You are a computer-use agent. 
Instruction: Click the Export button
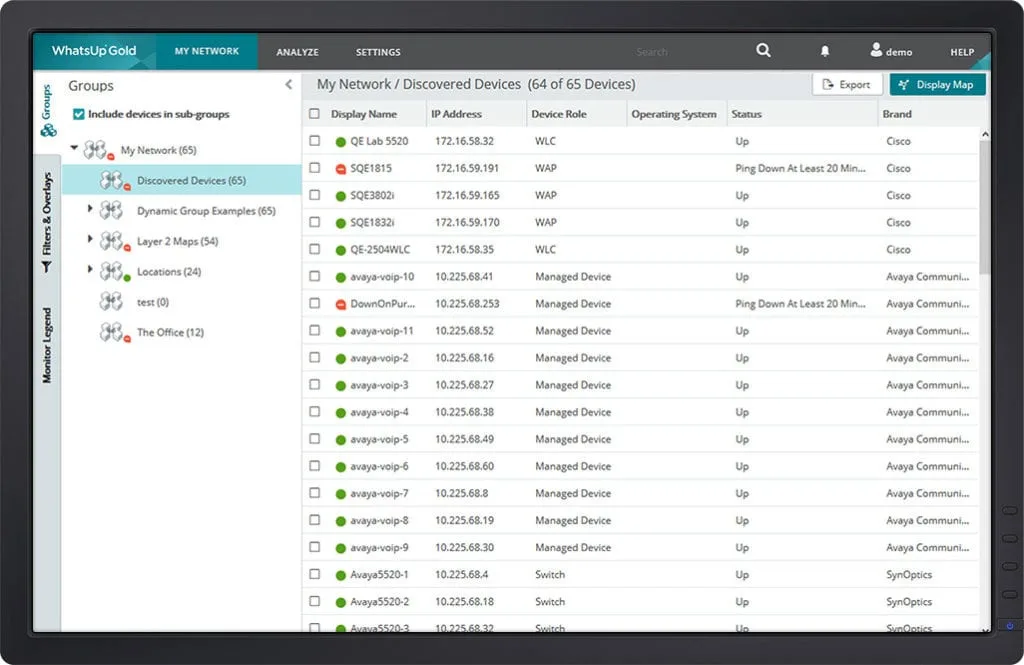[847, 84]
